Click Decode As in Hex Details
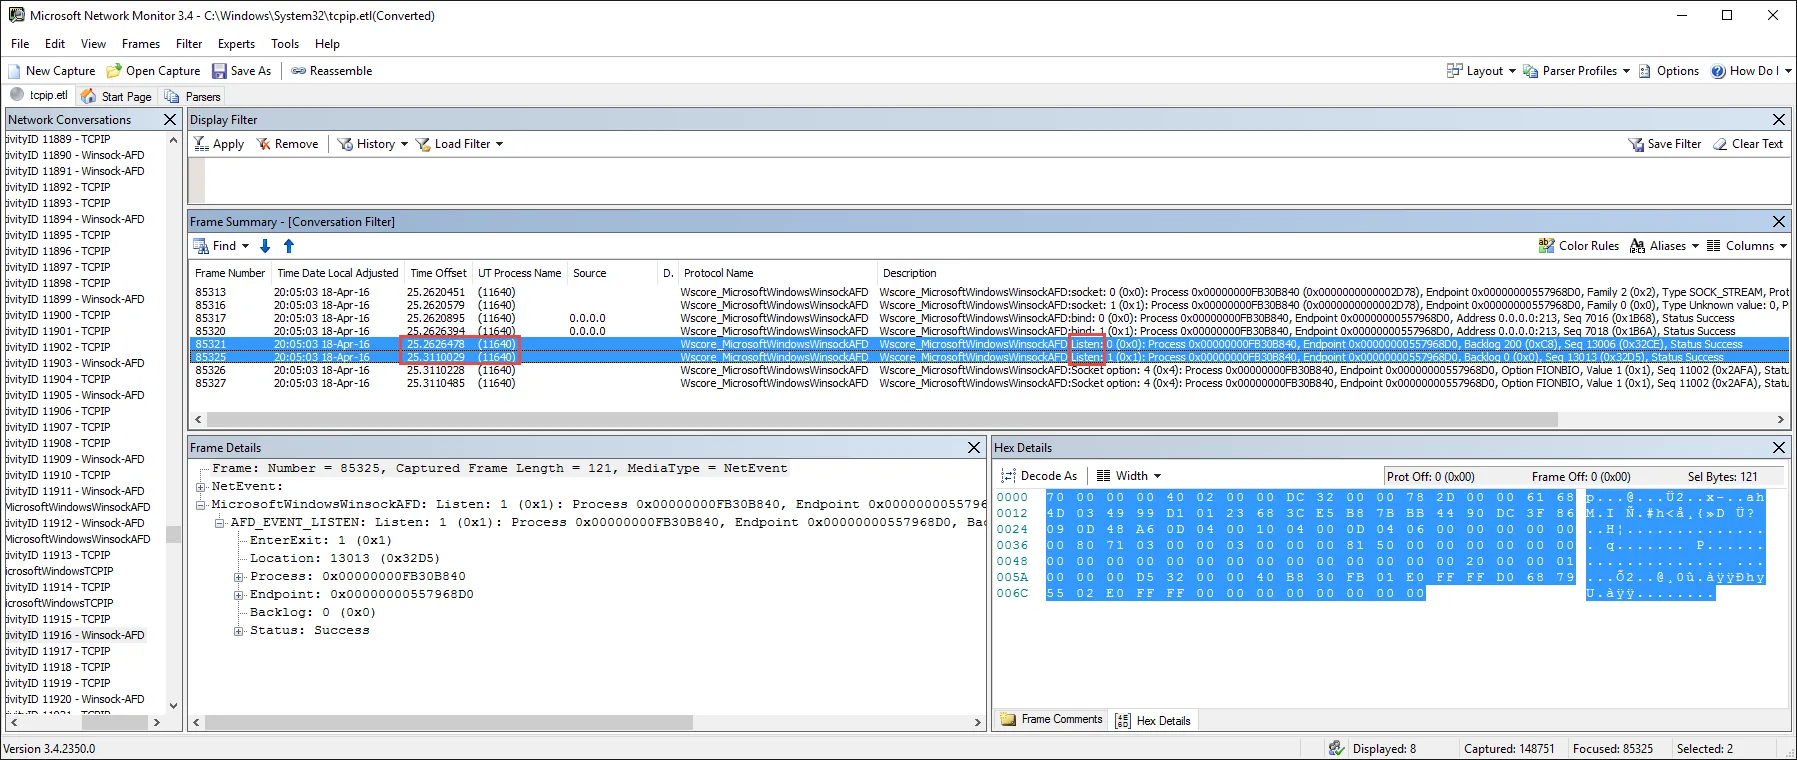 click(x=1039, y=476)
